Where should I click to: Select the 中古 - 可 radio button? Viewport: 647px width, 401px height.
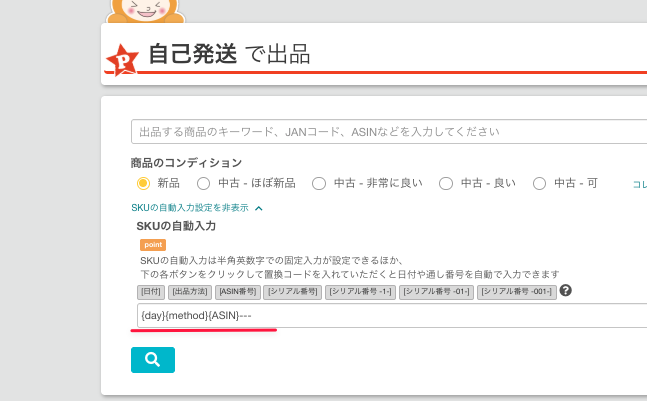pos(540,183)
